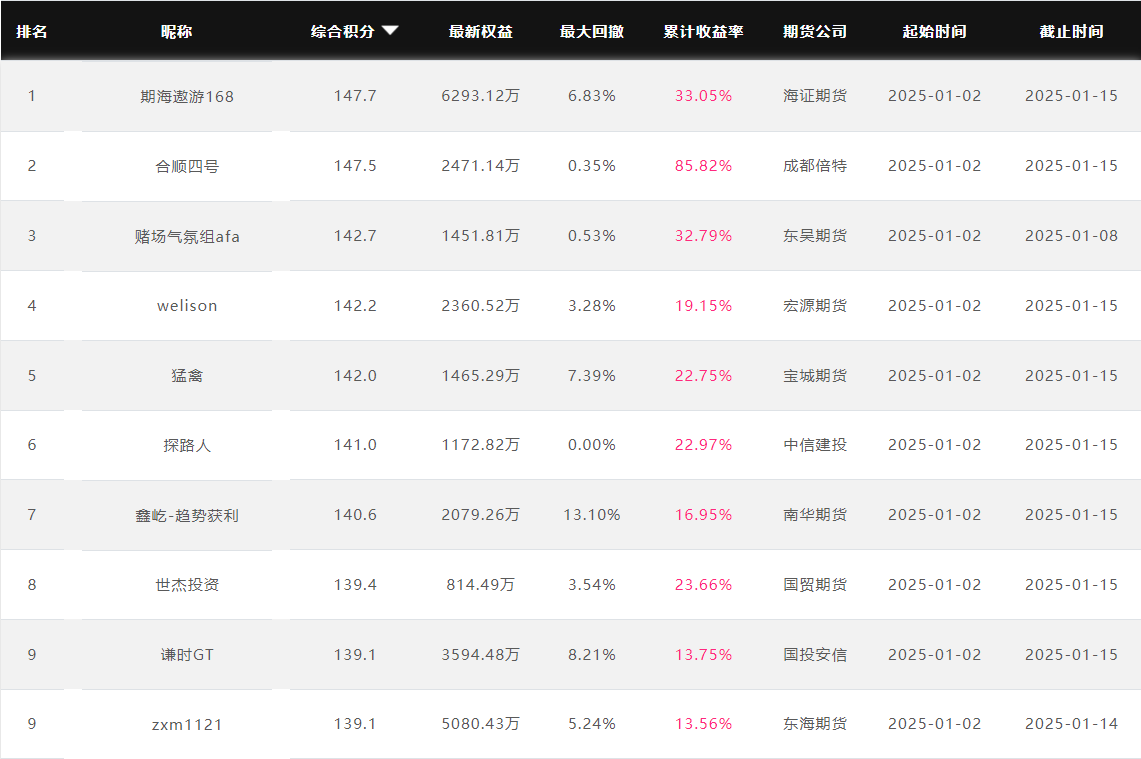The image size is (1141, 759).
Task: Select equity value 1465.29万
Action: coord(480,375)
